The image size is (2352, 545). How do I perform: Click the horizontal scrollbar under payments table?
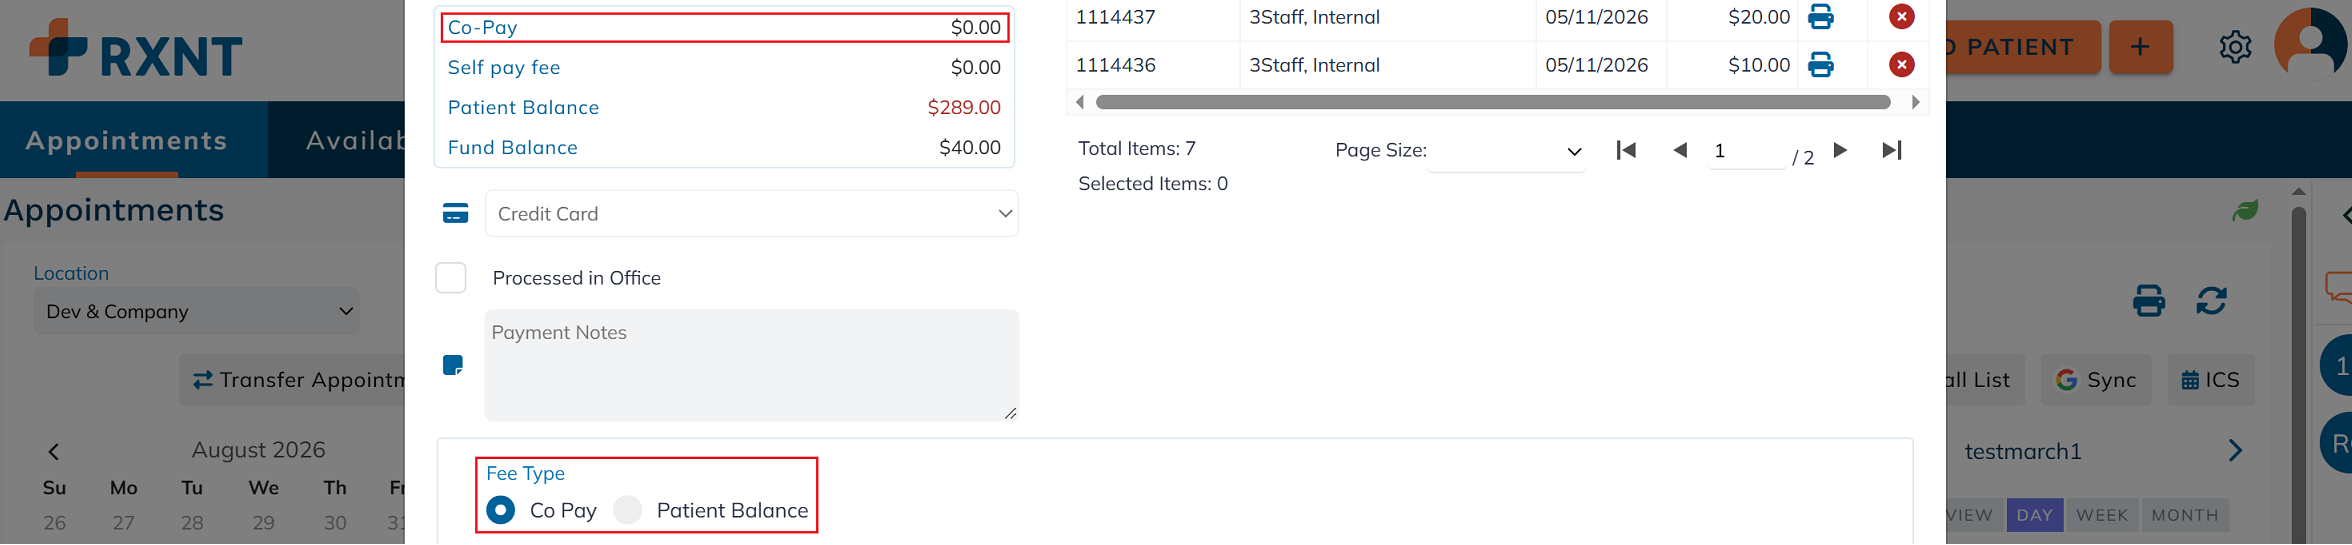coord(1493,102)
